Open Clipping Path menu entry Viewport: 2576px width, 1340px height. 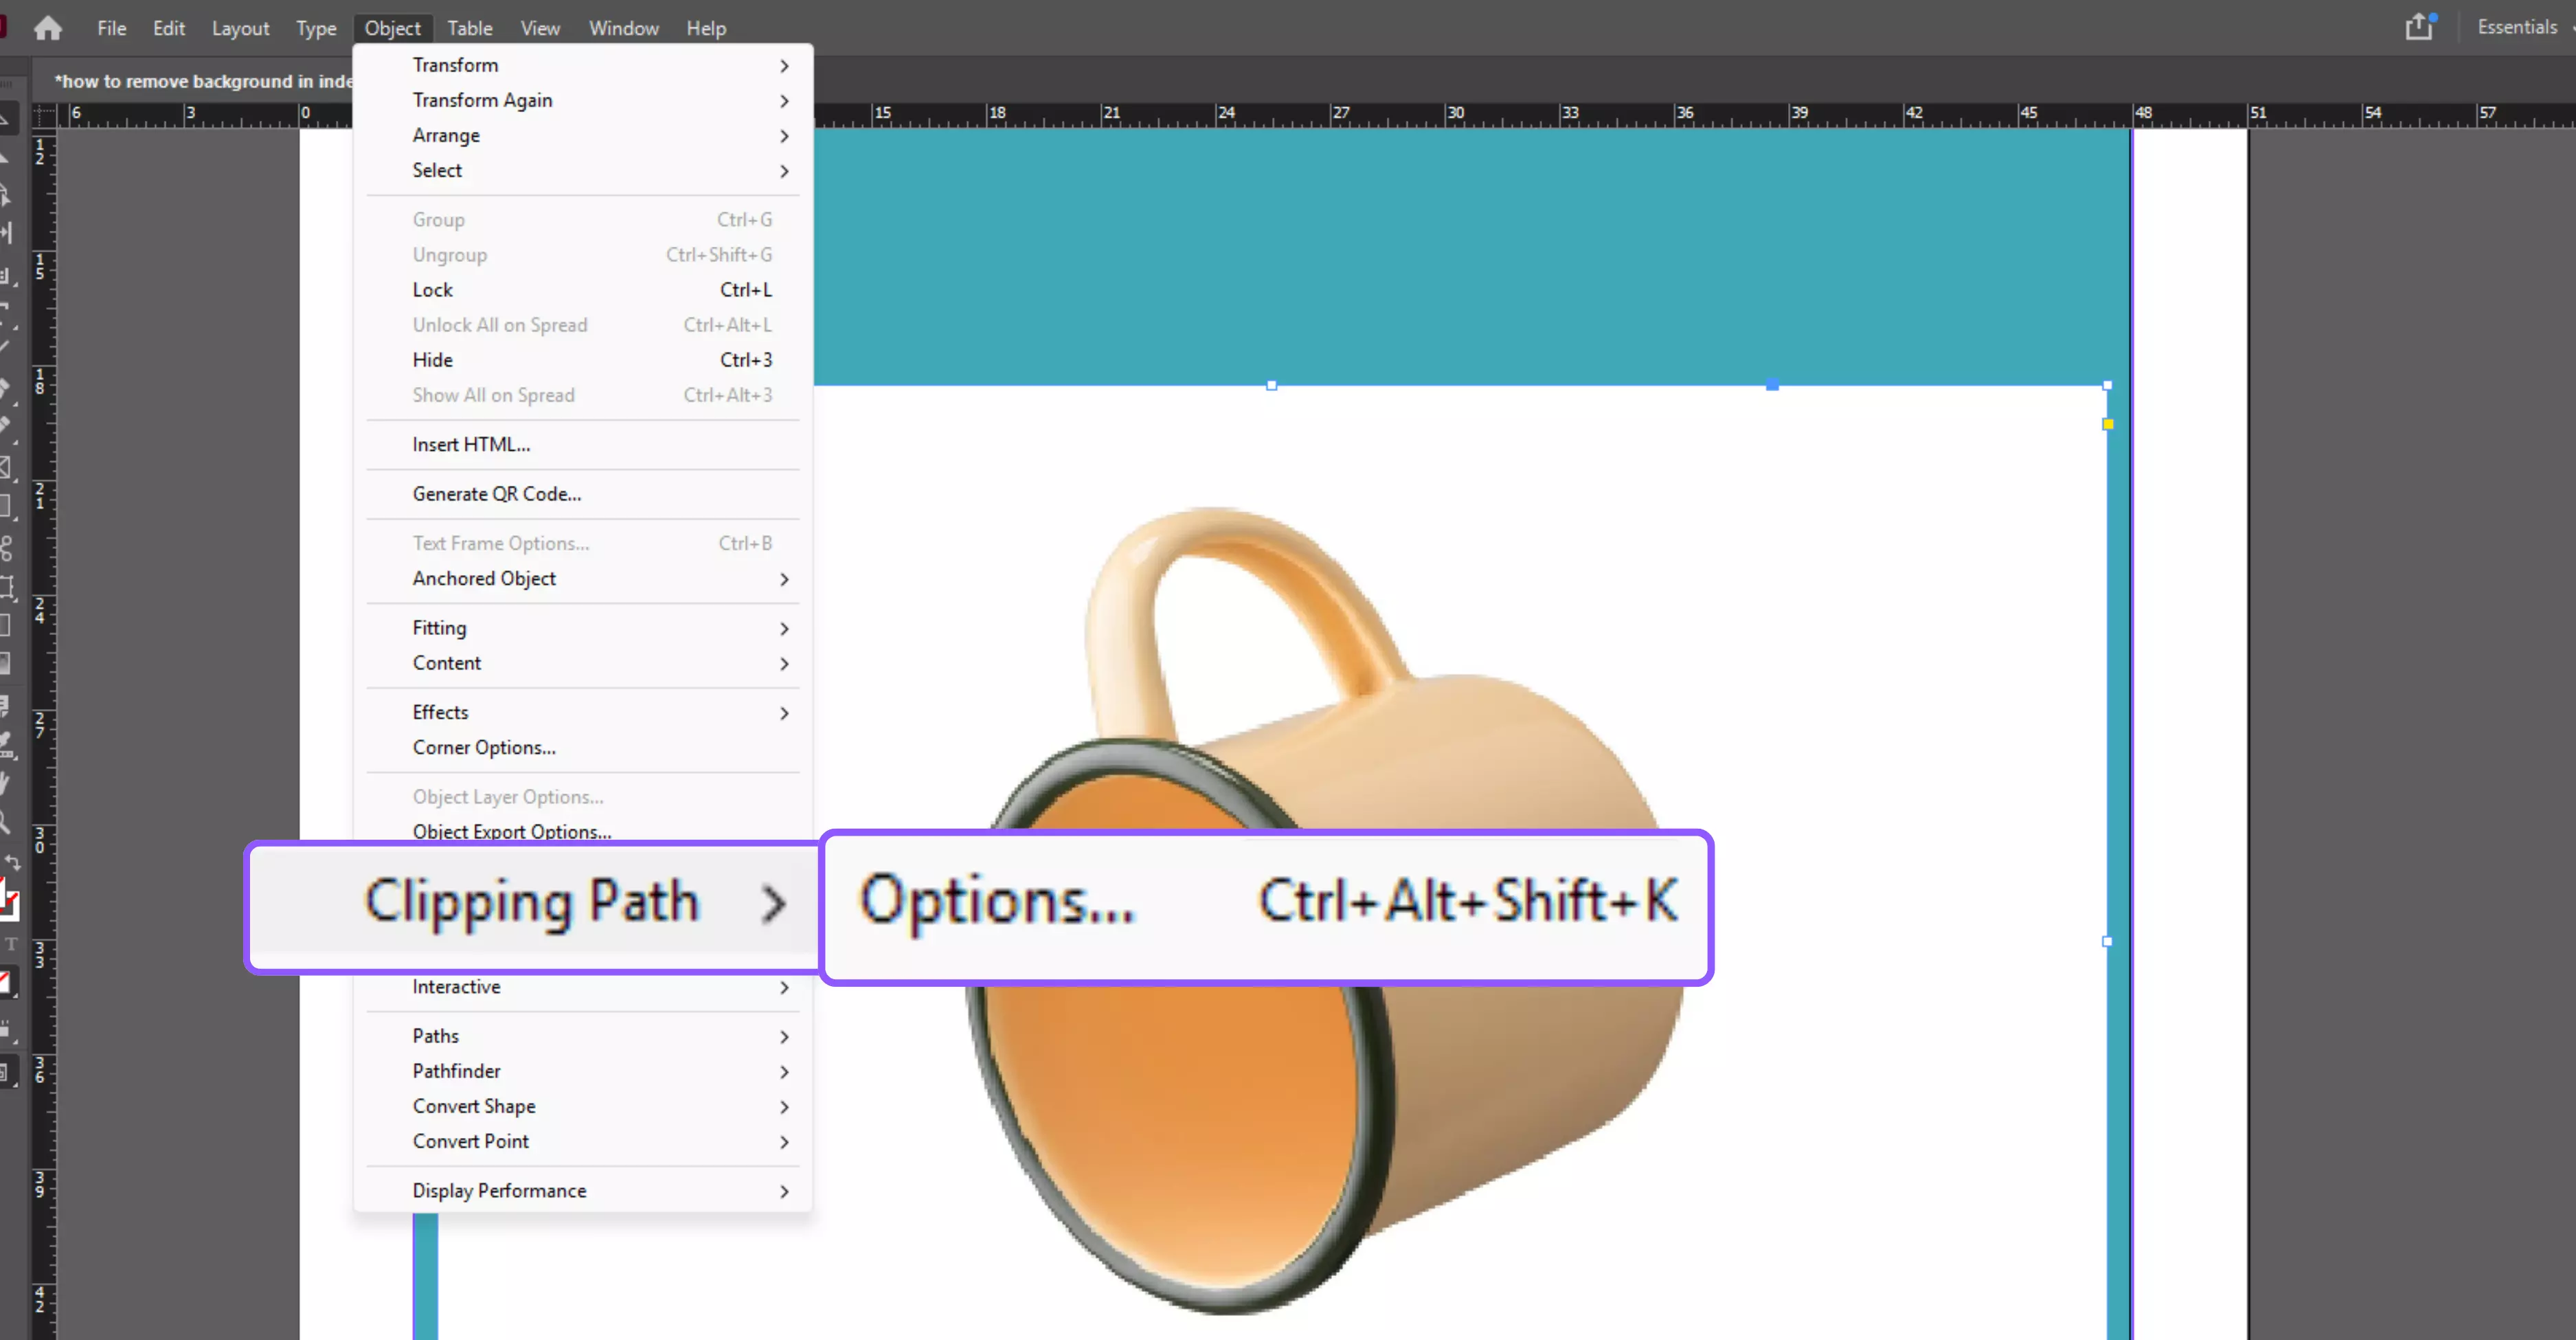point(532,903)
